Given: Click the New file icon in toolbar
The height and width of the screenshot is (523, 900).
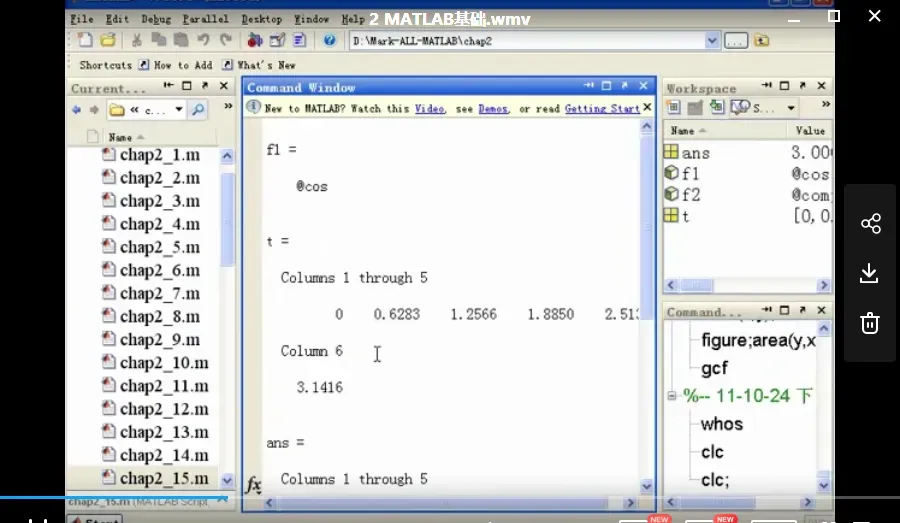Looking at the screenshot, I should pyautogui.click(x=85, y=40).
